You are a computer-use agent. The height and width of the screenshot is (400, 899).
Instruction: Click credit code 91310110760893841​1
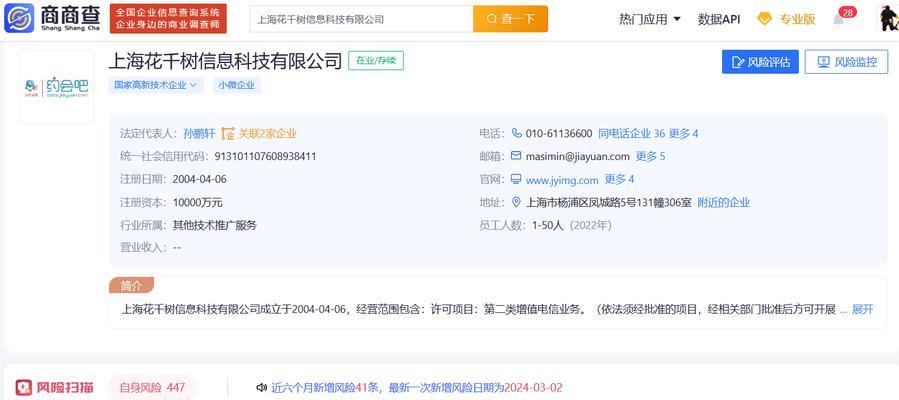click(265, 156)
